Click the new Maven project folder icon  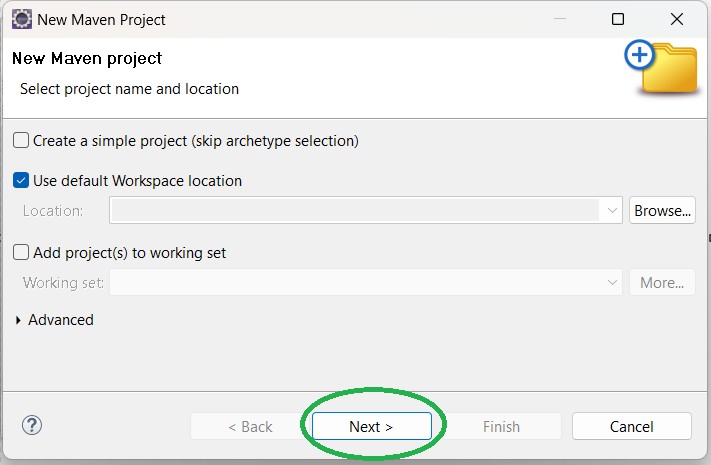(x=661, y=67)
